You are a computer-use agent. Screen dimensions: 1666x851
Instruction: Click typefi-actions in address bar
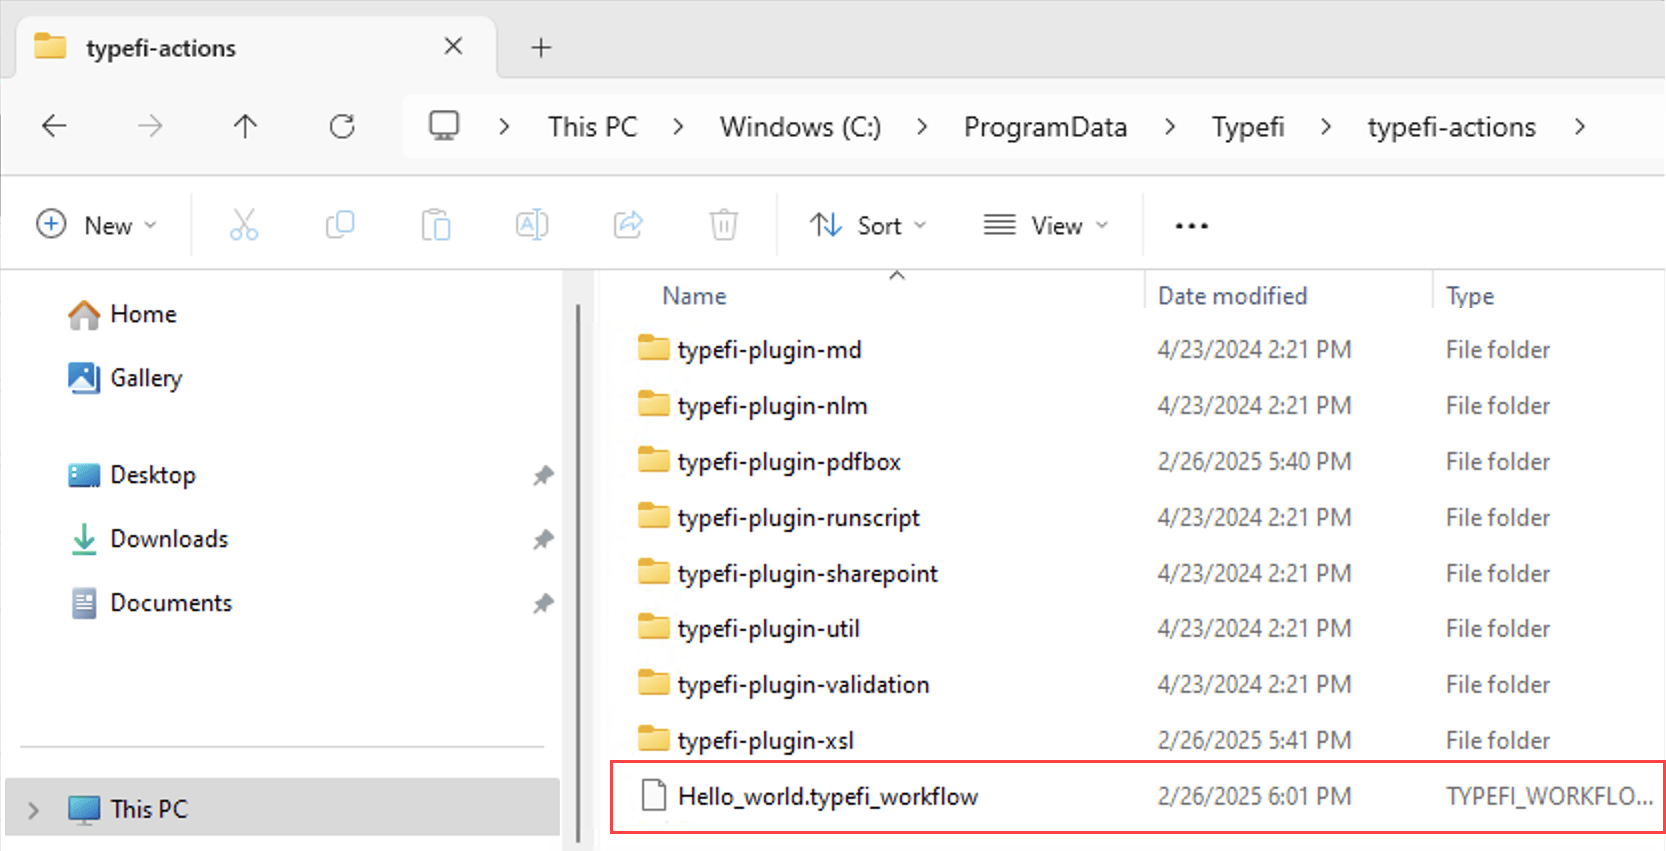point(1451,127)
